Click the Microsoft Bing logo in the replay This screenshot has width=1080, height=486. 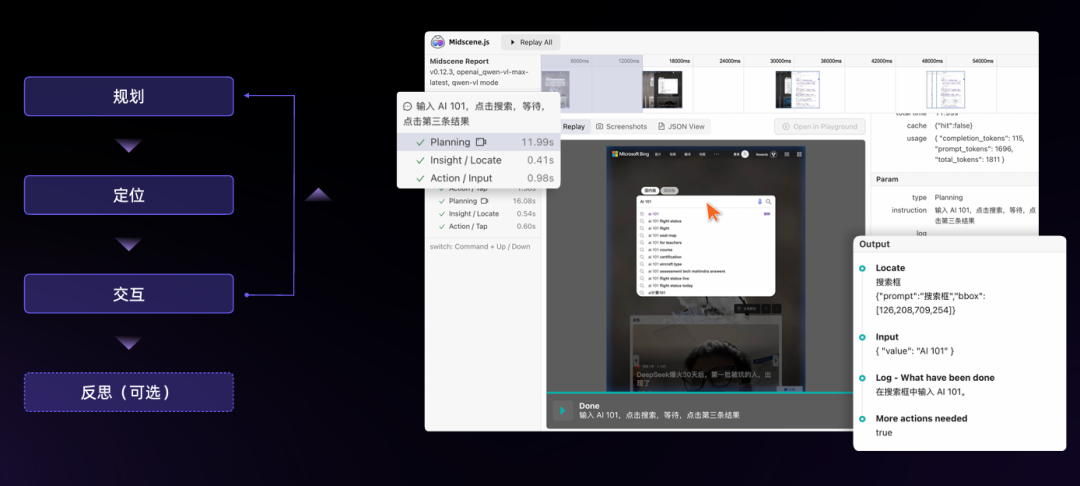pos(629,154)
